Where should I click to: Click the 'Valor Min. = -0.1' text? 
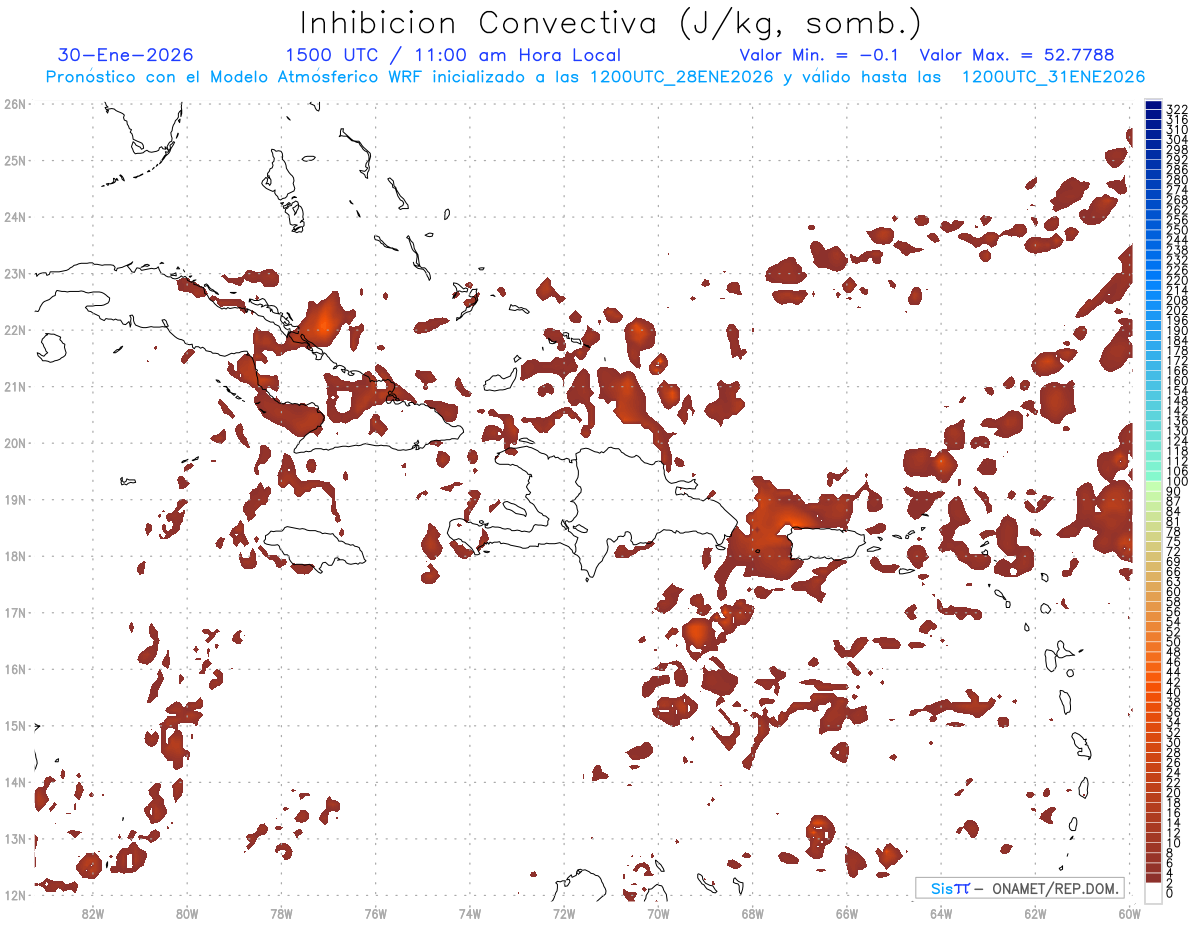pos(819,55)
